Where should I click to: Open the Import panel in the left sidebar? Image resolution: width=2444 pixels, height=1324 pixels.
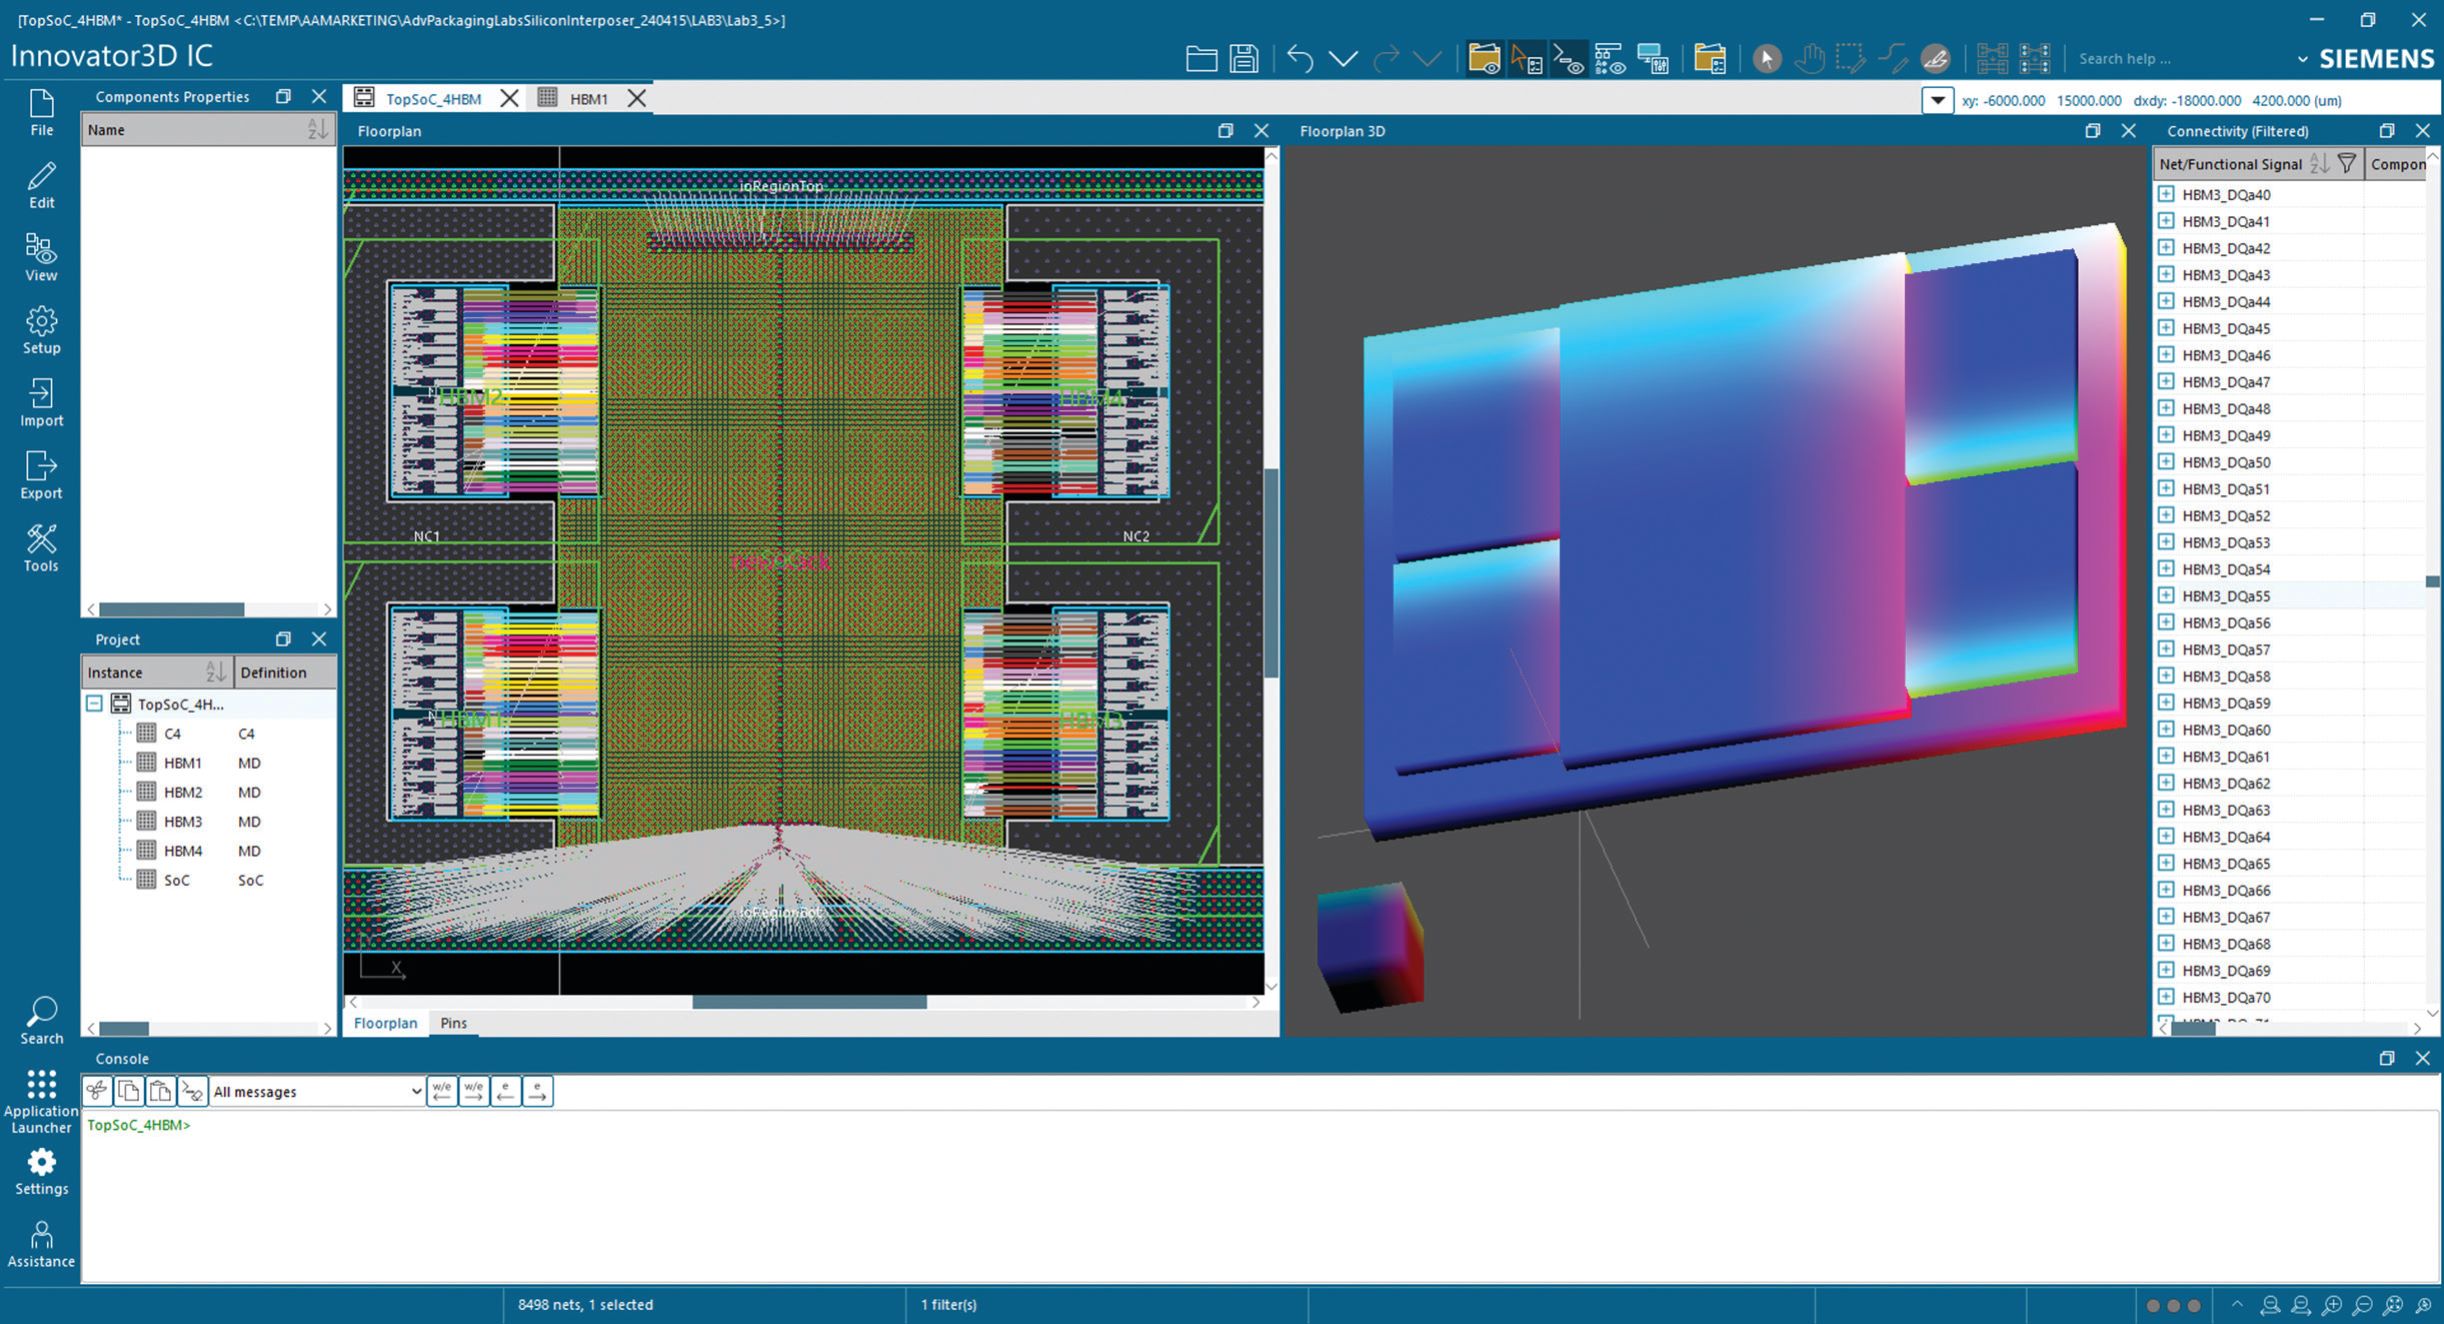41,400
